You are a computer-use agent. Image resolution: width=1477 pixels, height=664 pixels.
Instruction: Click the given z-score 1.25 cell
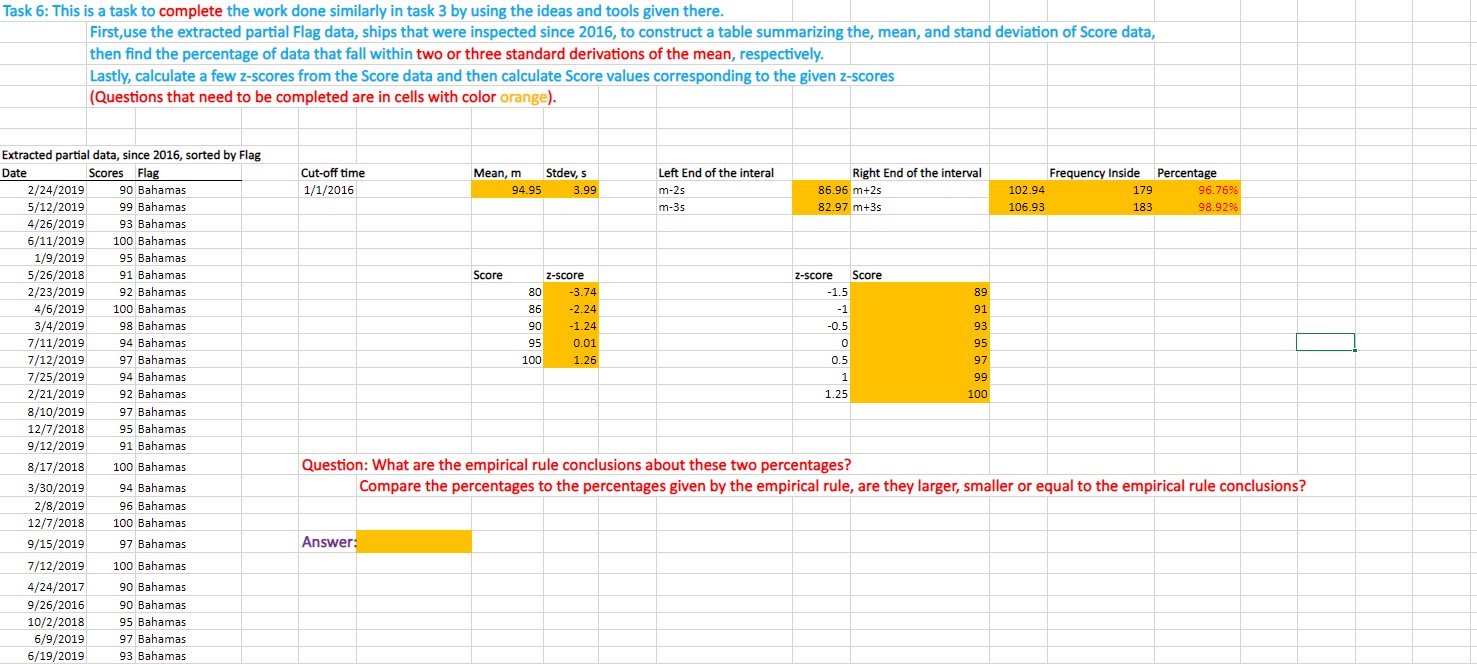point(820,394)
